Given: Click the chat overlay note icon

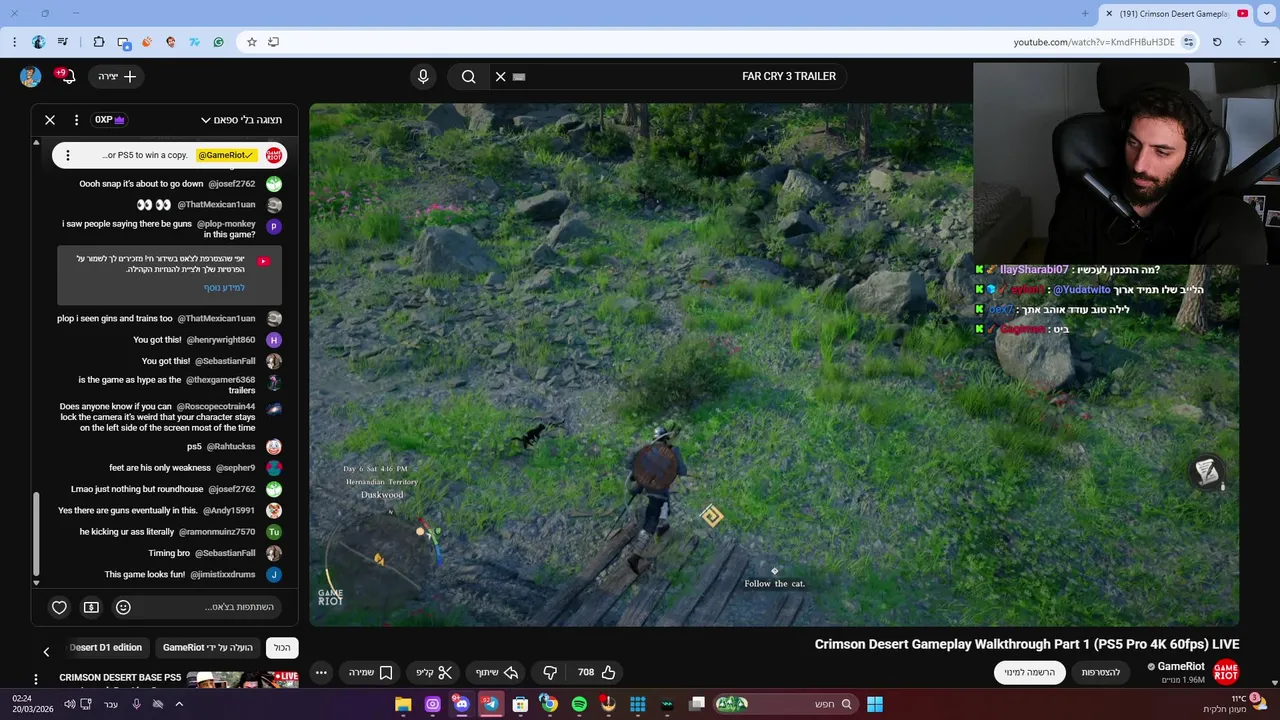Looking at the screenshot, I should pos(1207,471).
